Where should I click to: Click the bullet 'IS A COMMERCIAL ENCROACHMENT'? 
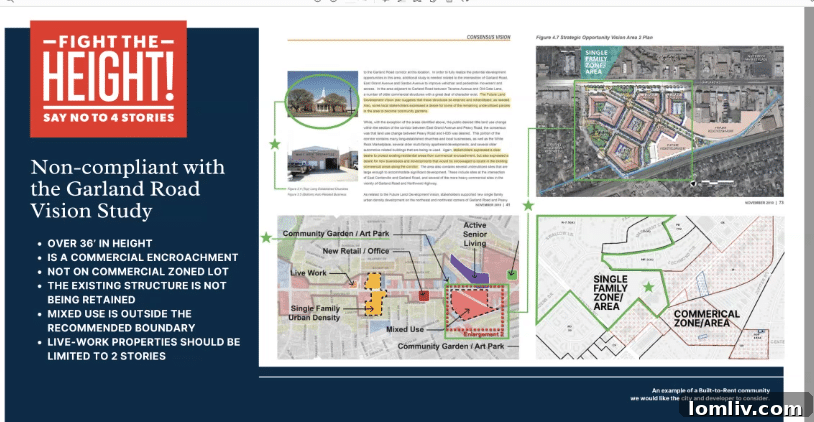point(143,257)
